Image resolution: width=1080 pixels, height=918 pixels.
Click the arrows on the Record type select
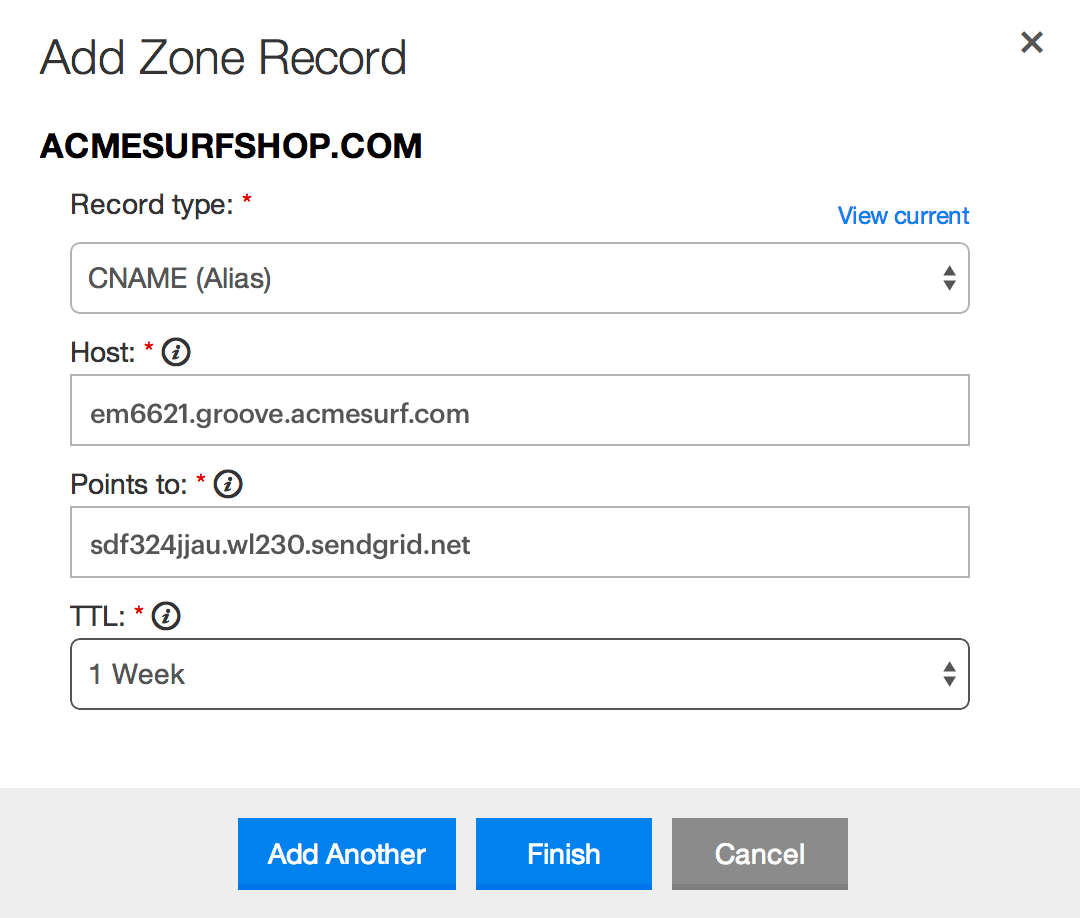click(x=949, y=278)
